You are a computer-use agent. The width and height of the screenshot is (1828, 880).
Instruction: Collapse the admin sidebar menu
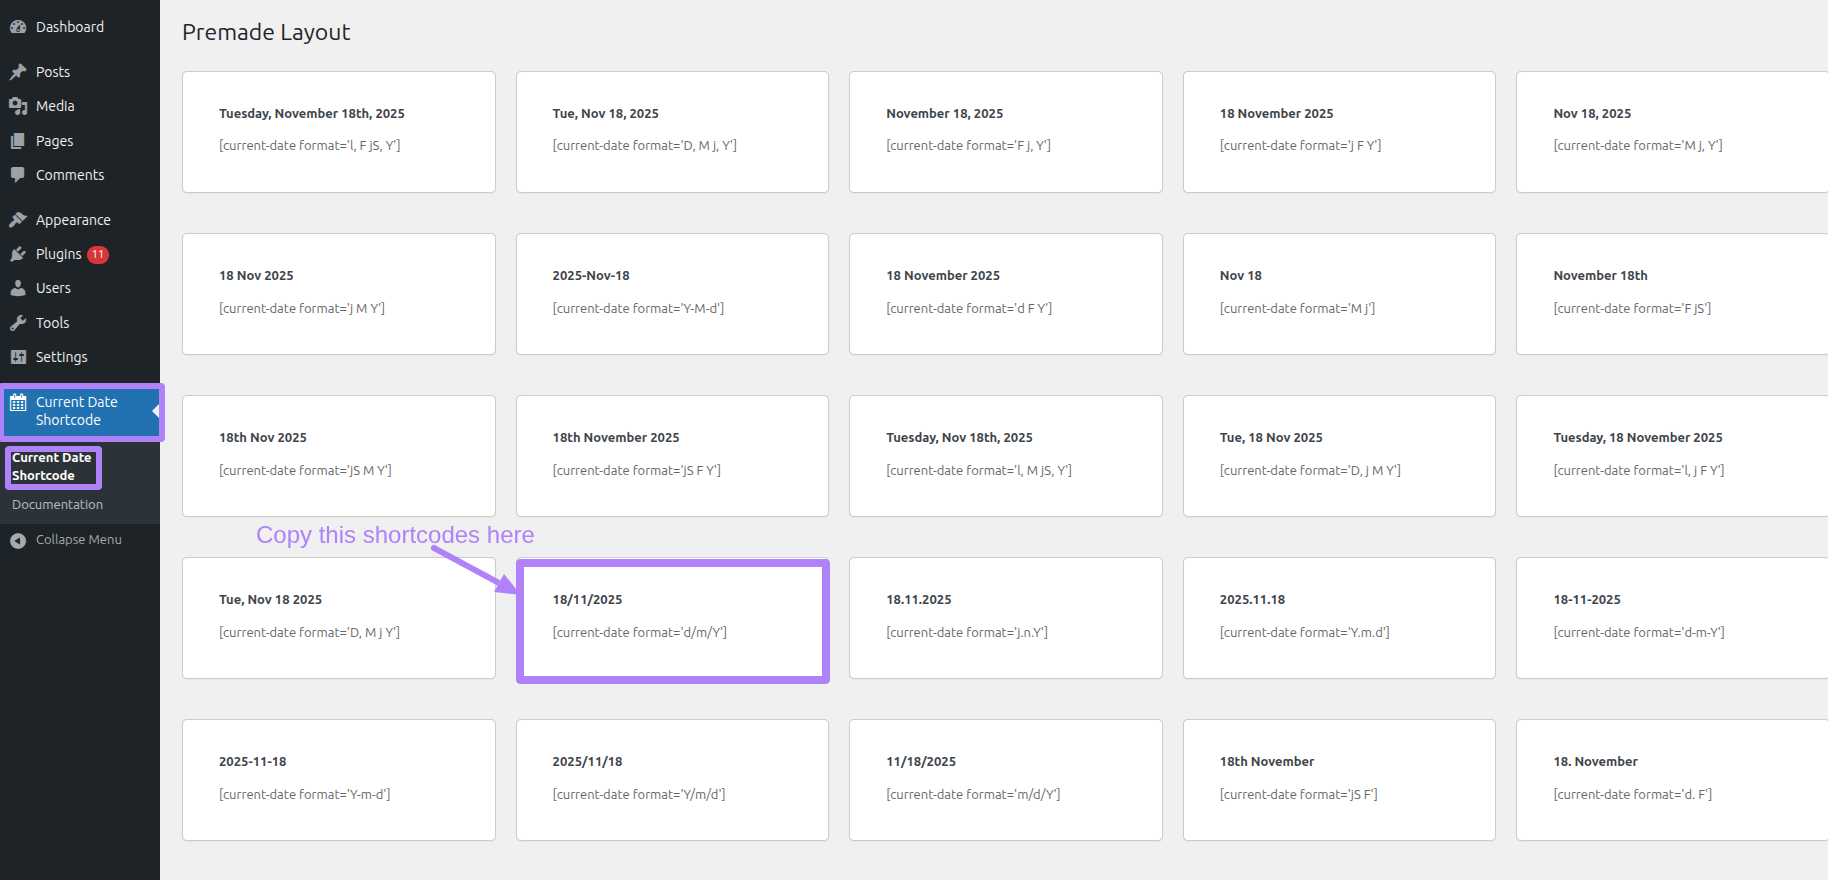coord(67,540)
